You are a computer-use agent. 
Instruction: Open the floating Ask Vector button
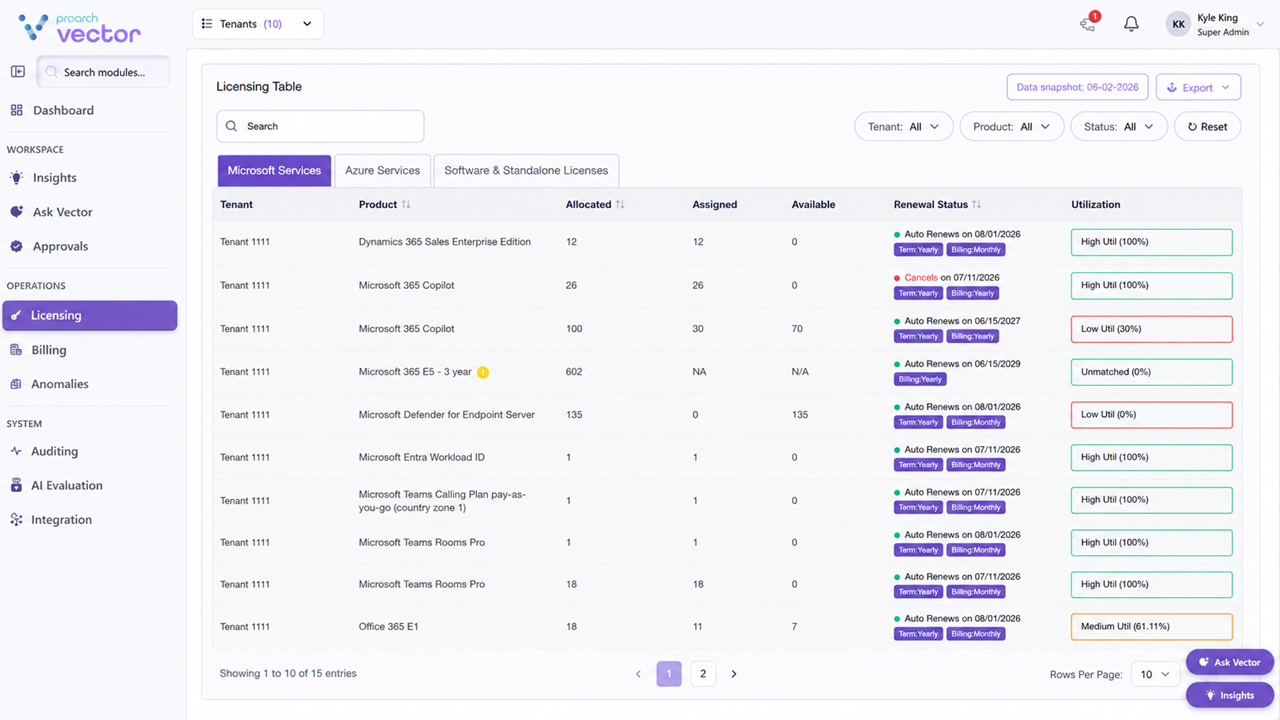coord(1230,662)
